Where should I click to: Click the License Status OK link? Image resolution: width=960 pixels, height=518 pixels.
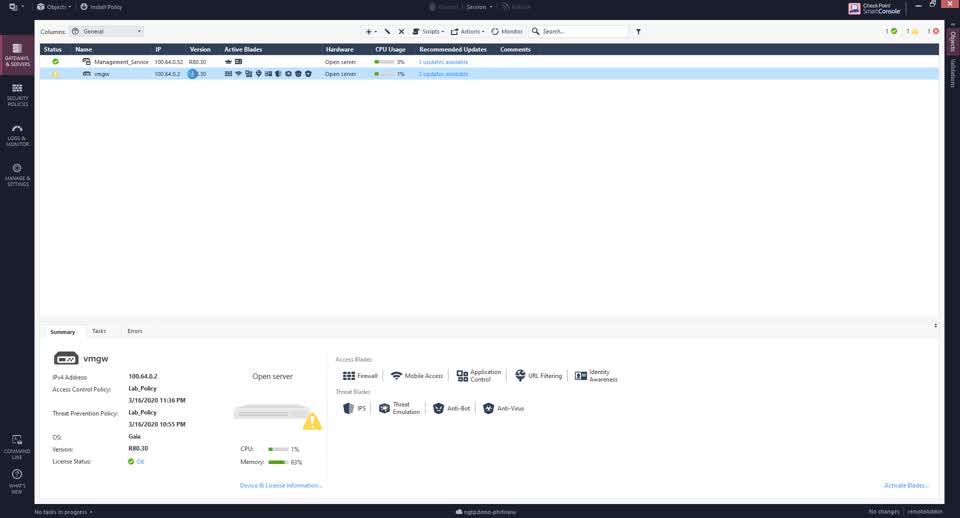coord(140,462)
